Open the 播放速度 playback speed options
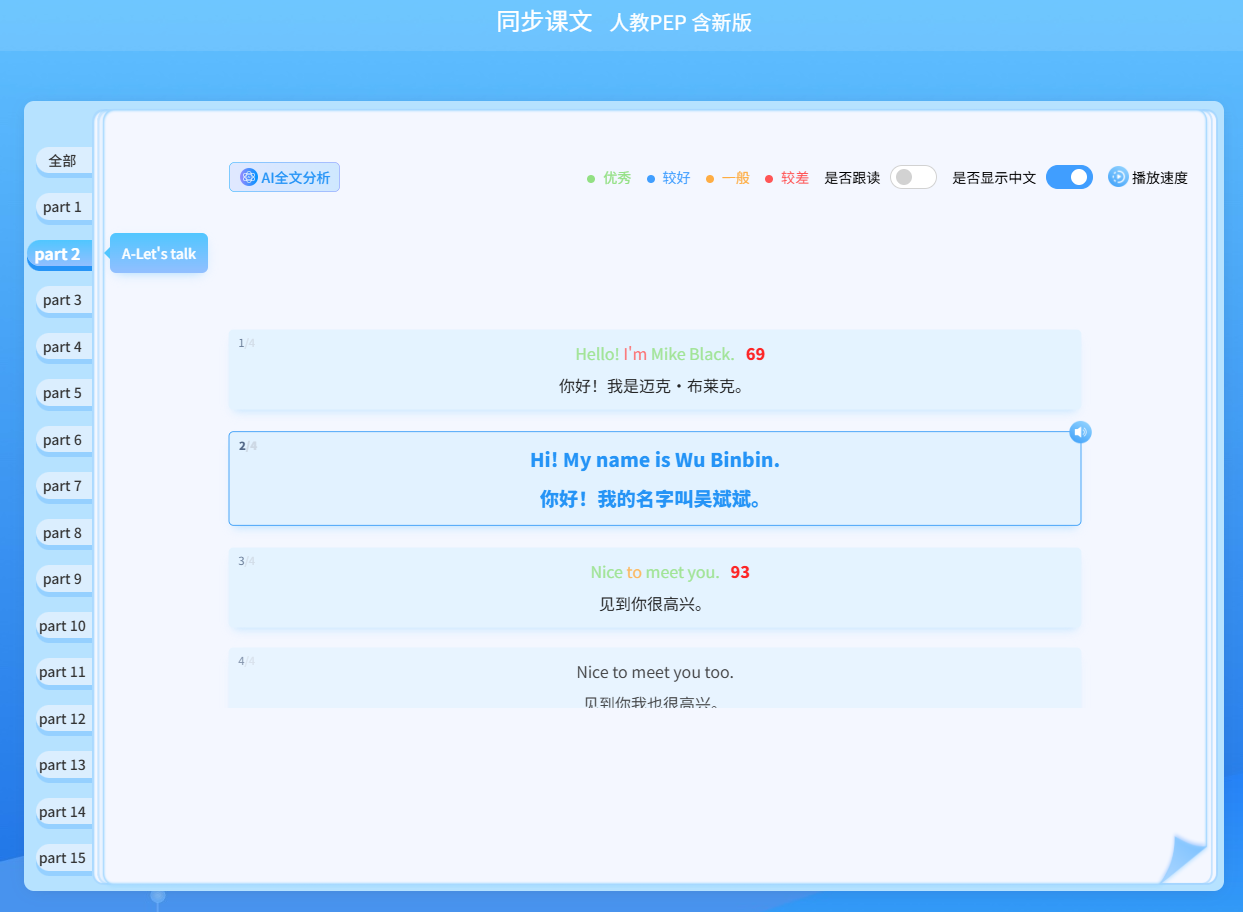This screenshot has height=912, width=1243. [x=1159, y=178]
